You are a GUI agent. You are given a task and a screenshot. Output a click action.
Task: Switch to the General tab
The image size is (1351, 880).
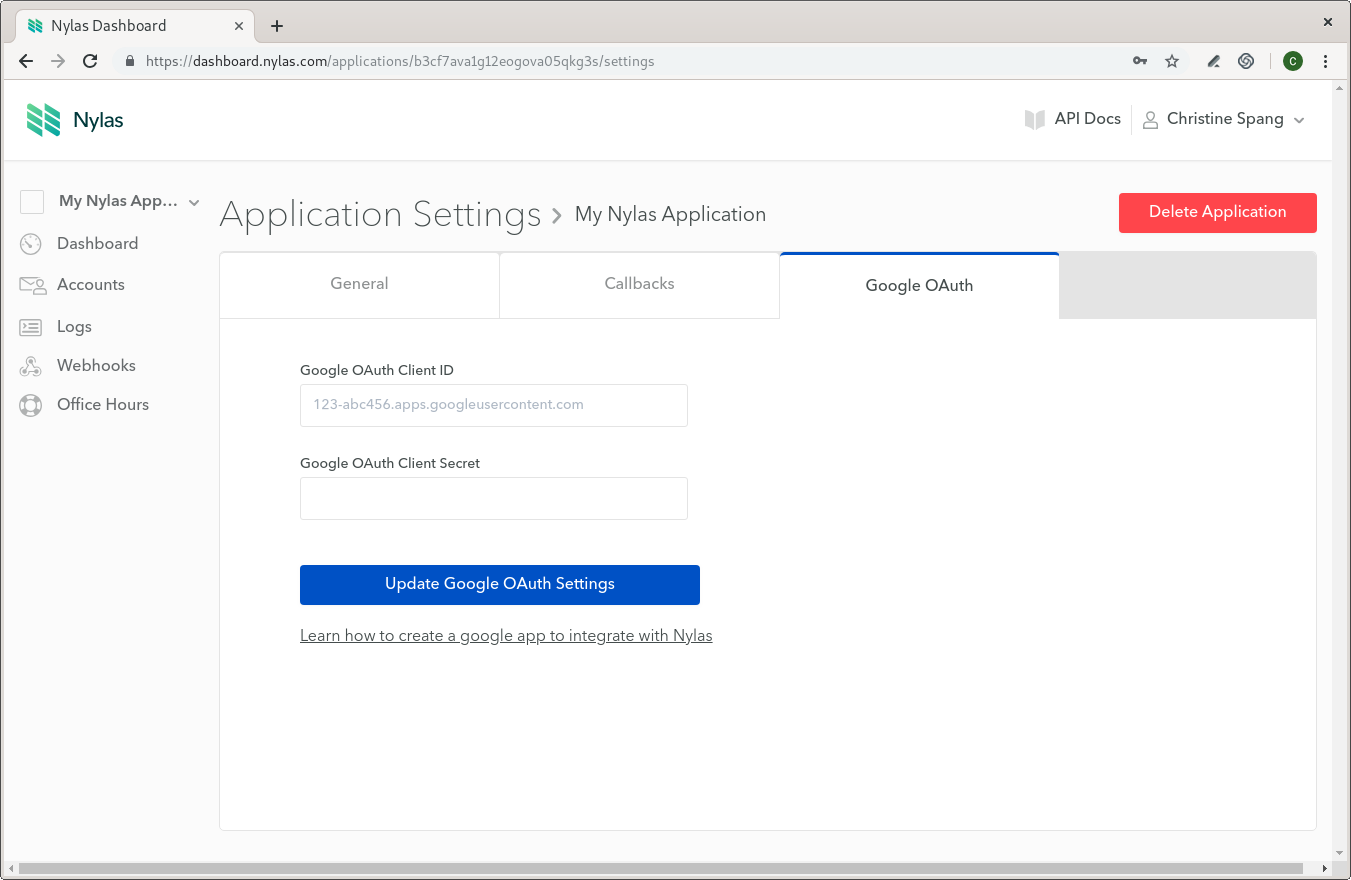coord(359,285)
